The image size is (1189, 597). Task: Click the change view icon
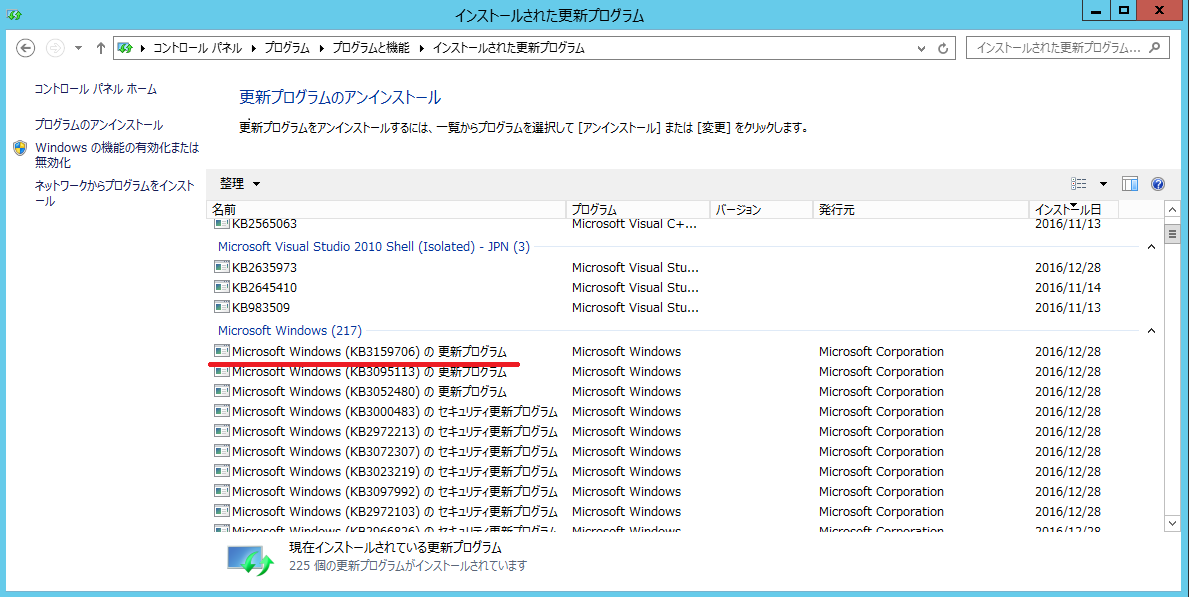tap(1078, 184)
